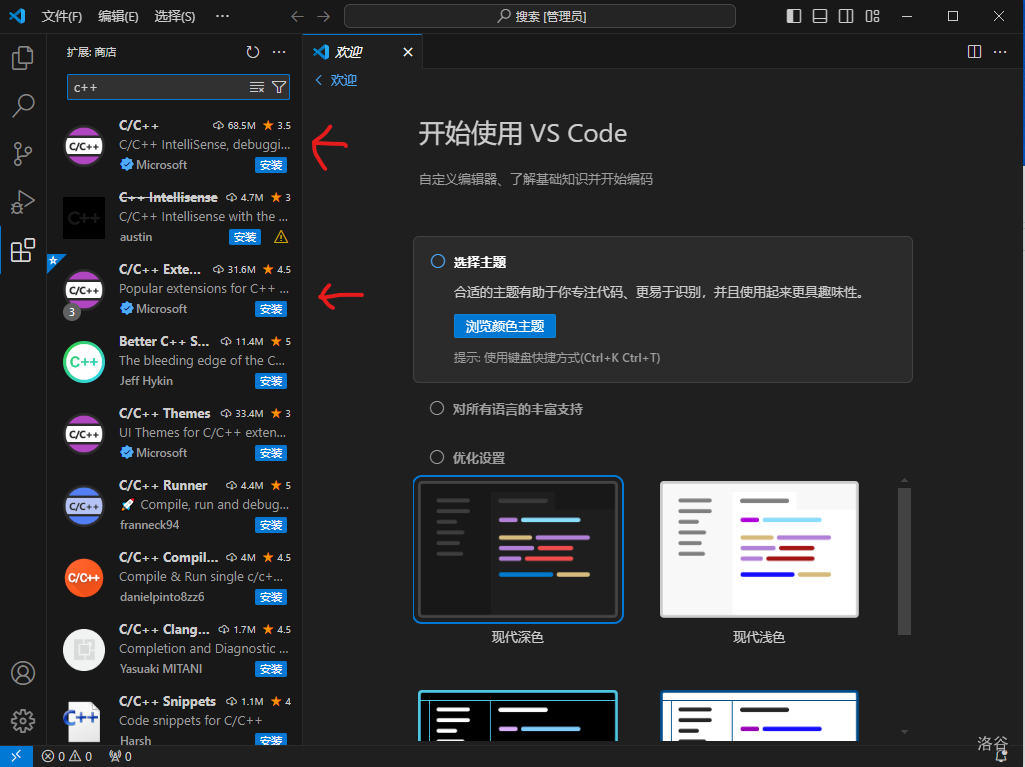The image size is (1025, 767).
Task: Click Jeff Hykin publisher name
Action: (x=146, y=381)
